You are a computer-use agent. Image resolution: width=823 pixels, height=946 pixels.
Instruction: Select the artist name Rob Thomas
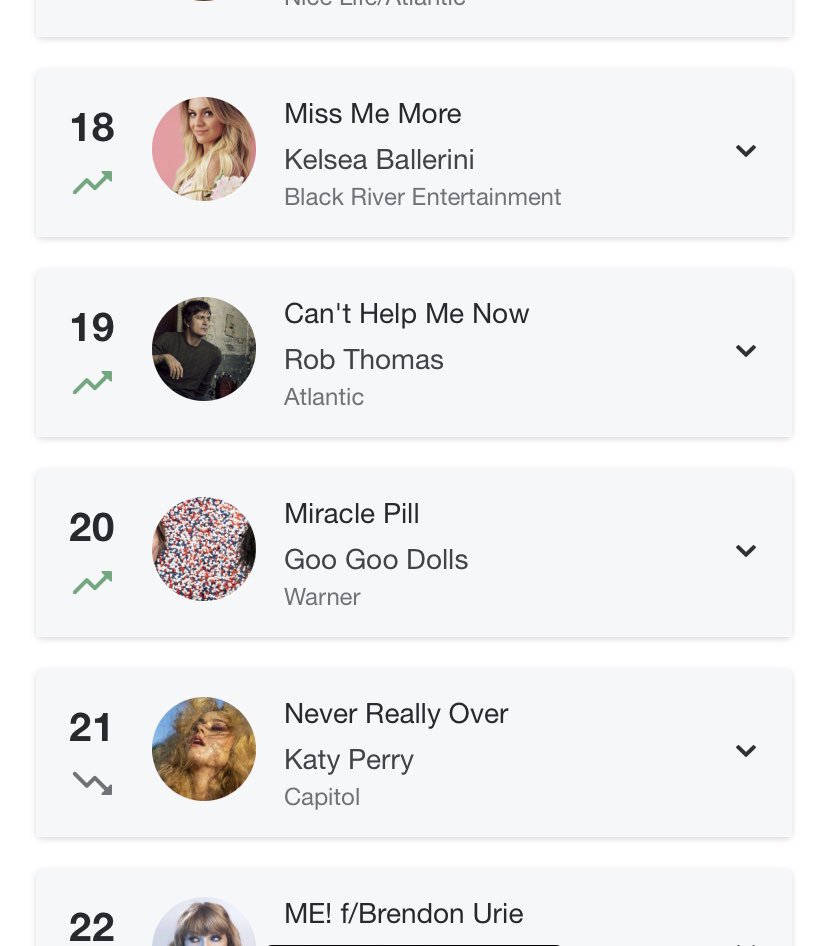364,360
